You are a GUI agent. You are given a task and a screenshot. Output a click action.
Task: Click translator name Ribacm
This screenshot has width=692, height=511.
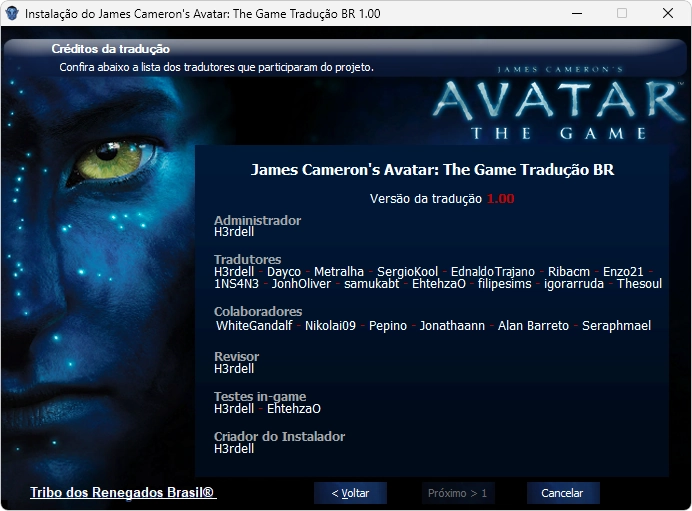(569, 271)
